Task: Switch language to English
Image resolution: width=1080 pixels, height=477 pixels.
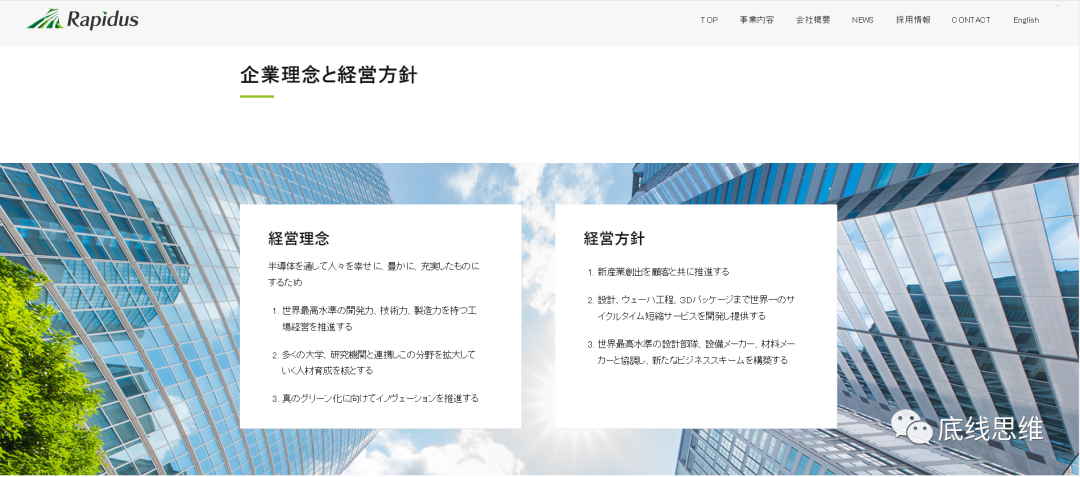Action: pyautogui.click(x=1026, y=20)
